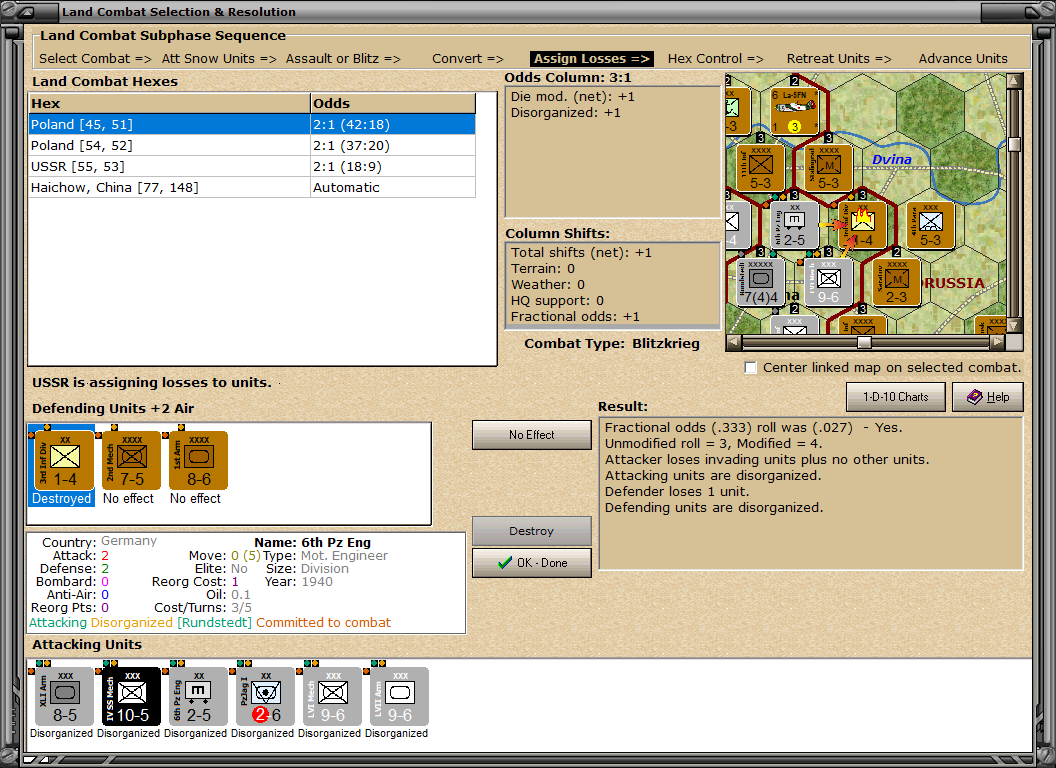This screenshot has width=1056, height=768.
Task: Click the Committed to combat status text
Action: 323,622
